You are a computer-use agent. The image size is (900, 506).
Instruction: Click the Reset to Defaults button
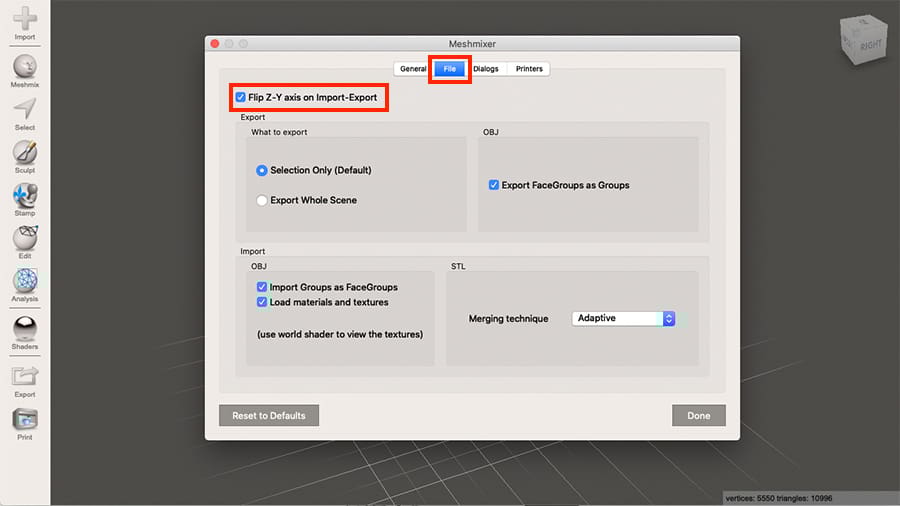269,415
